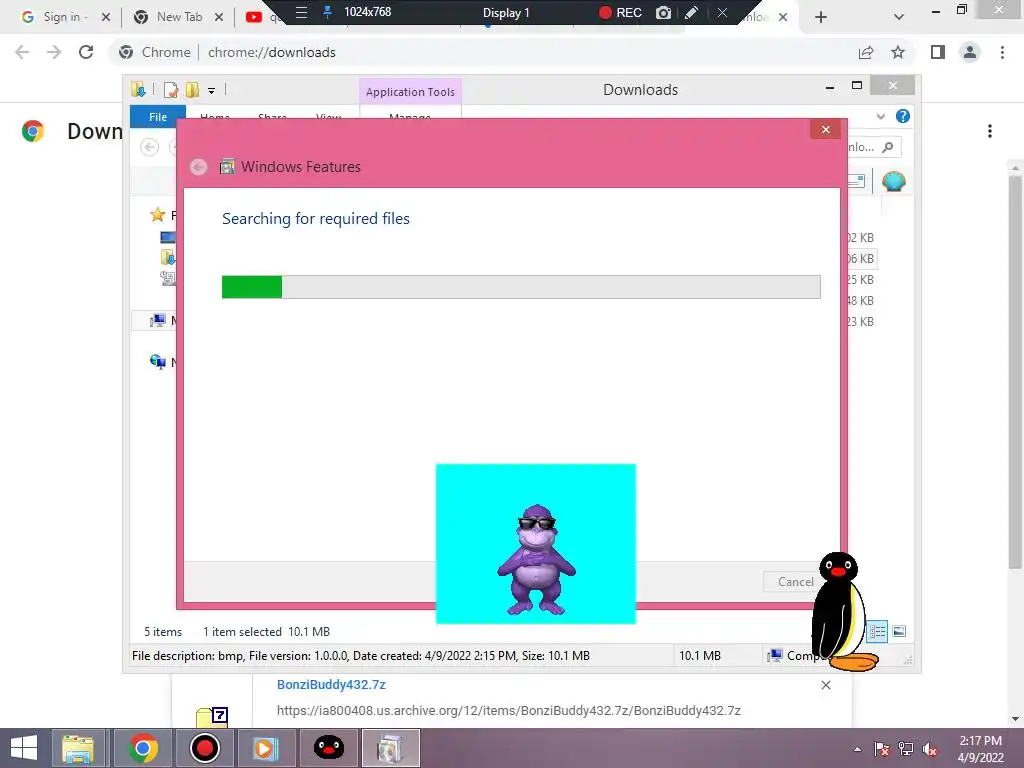Select This PC computer icon in navigation pane

[x=157, y=320]
